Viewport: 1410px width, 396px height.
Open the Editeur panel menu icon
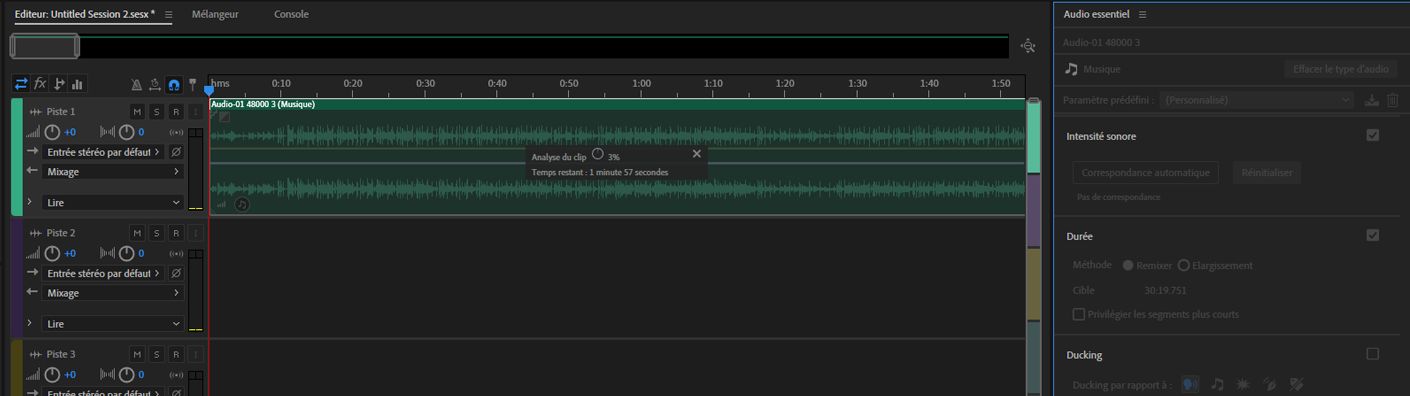tap(168, 15)
